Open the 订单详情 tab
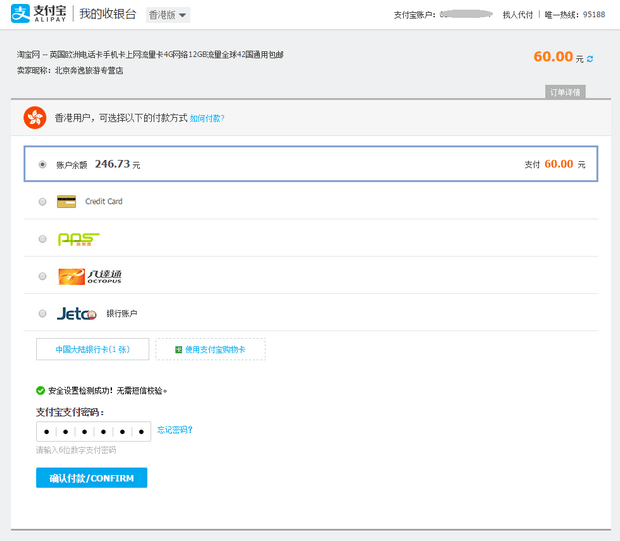Image resolution: width=620 pixels, height=541 pixels. 565,92
